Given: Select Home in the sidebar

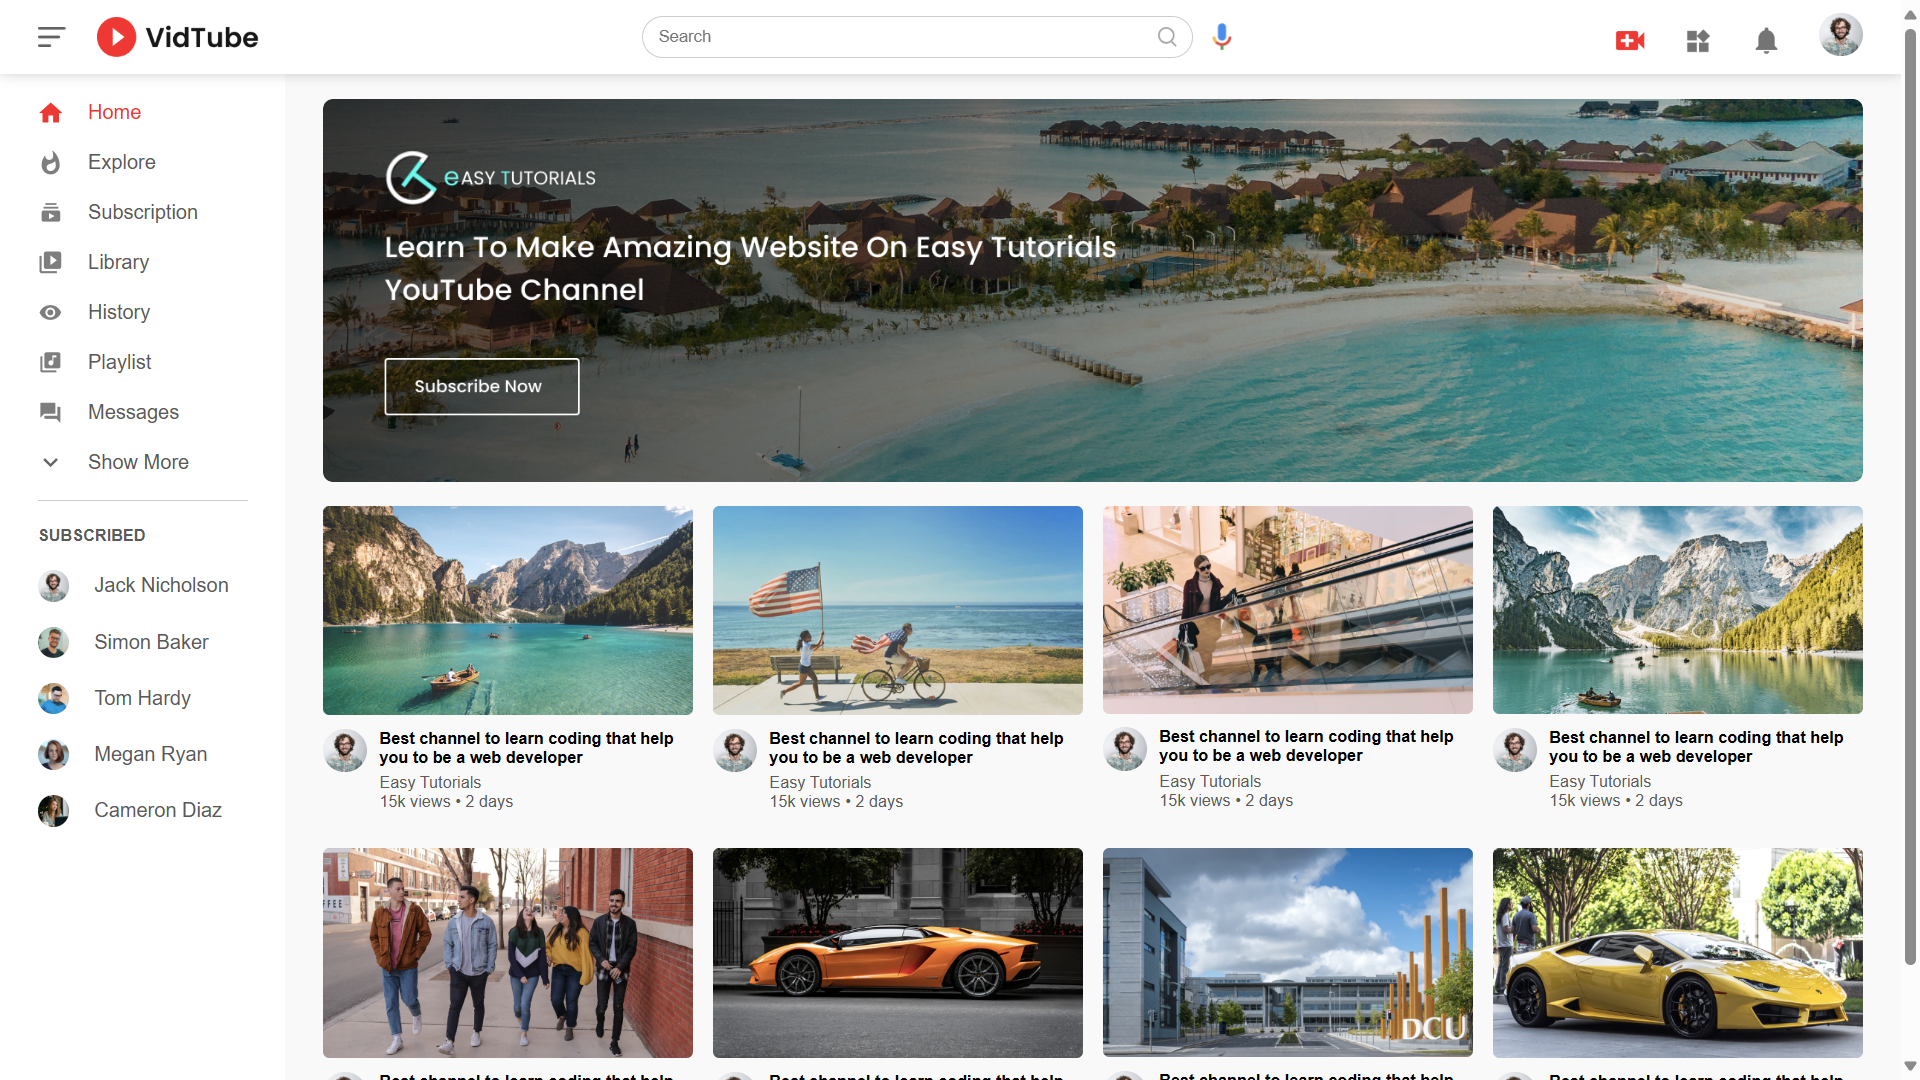Looking at the screenshot, I should pos(114,112).
